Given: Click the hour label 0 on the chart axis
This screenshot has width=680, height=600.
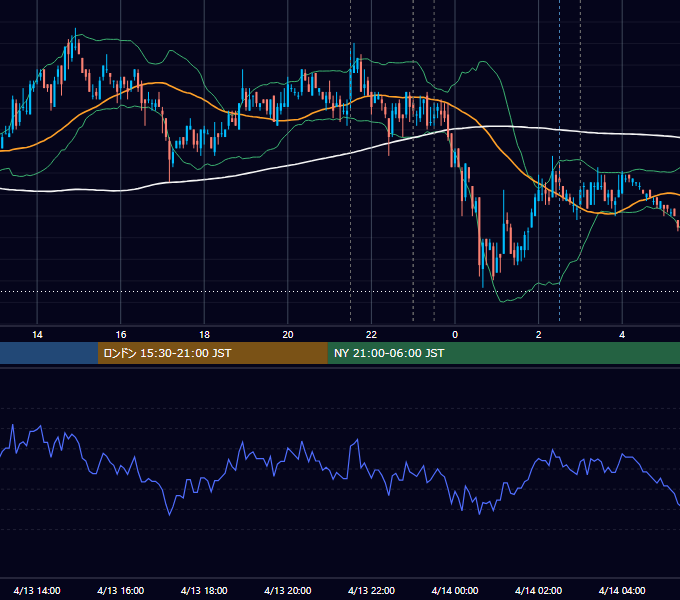Looking at the screenshot, I should coord(455,335).
